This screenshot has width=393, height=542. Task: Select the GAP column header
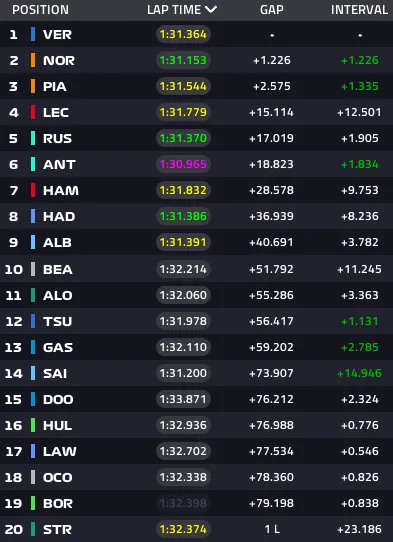272,10
